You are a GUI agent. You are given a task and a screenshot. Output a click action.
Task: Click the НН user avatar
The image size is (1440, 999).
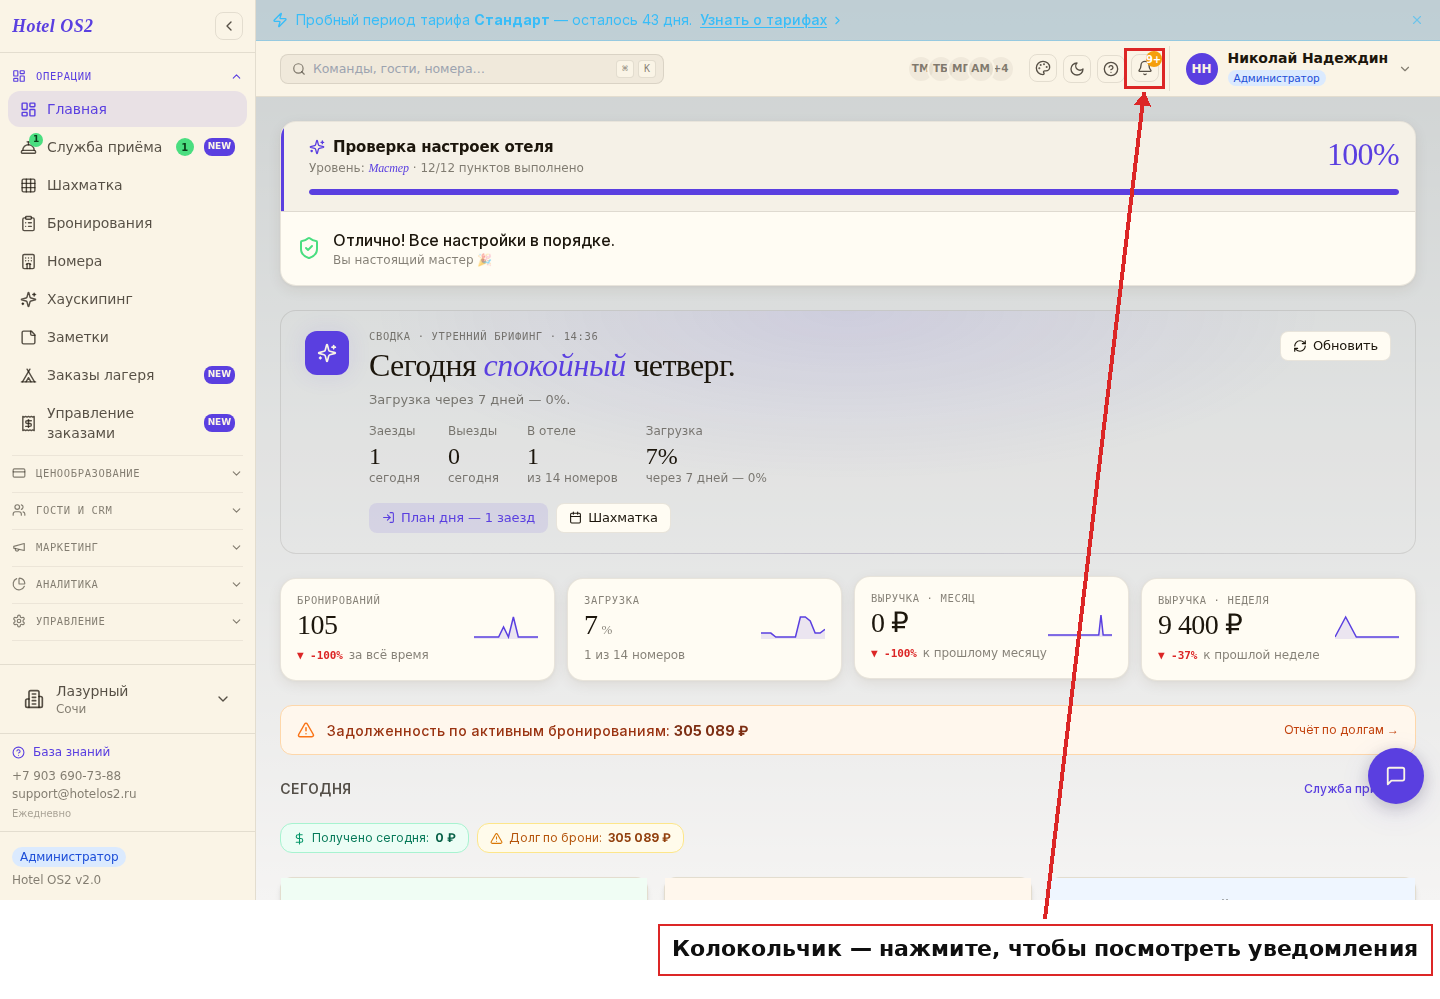tap(1202, 69)
